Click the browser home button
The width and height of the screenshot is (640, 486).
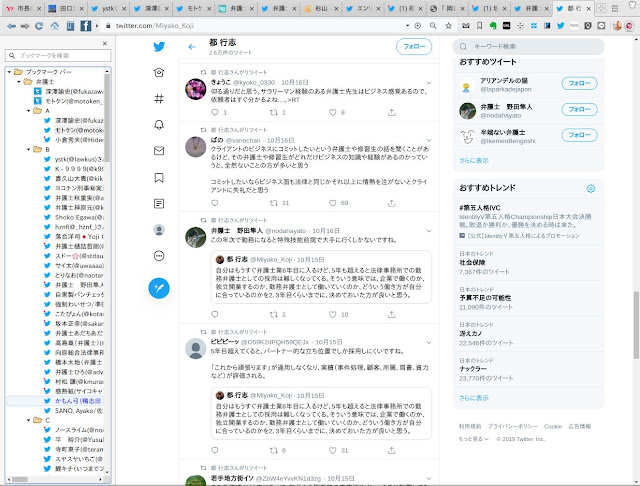click(x=55, y=26)
